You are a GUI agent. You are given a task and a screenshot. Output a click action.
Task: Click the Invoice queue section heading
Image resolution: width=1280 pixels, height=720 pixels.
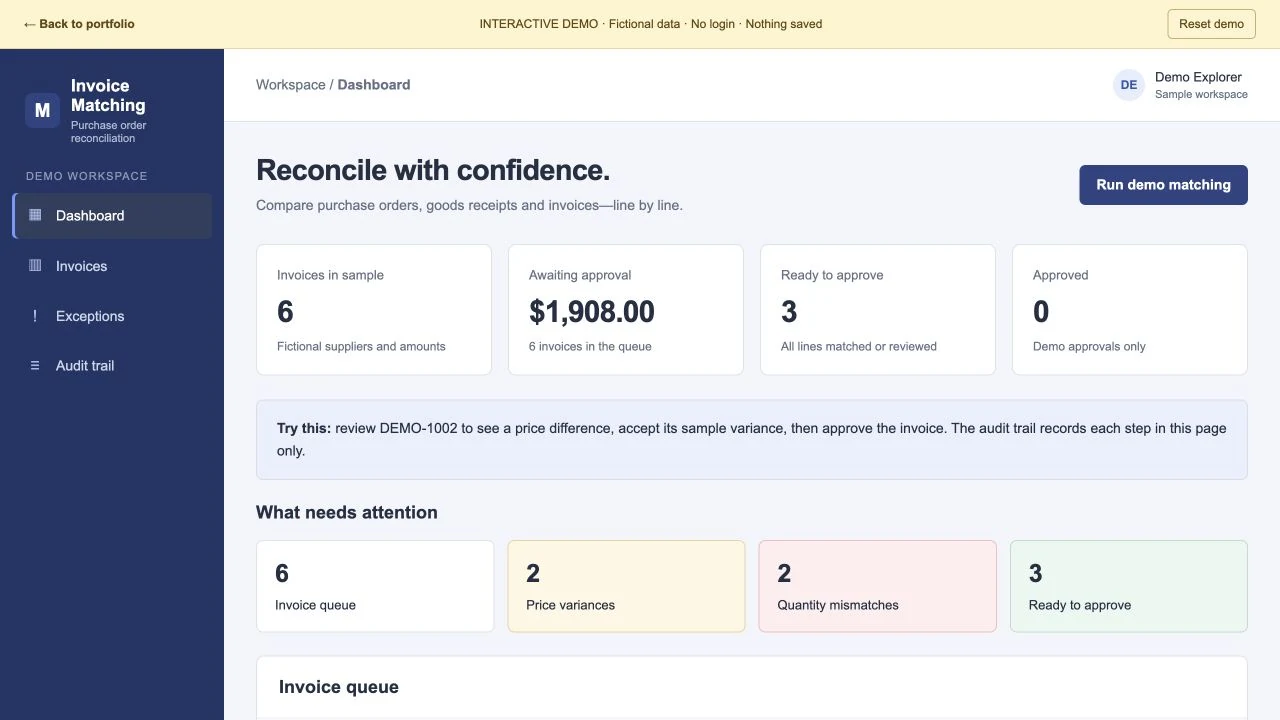(339, 687)
